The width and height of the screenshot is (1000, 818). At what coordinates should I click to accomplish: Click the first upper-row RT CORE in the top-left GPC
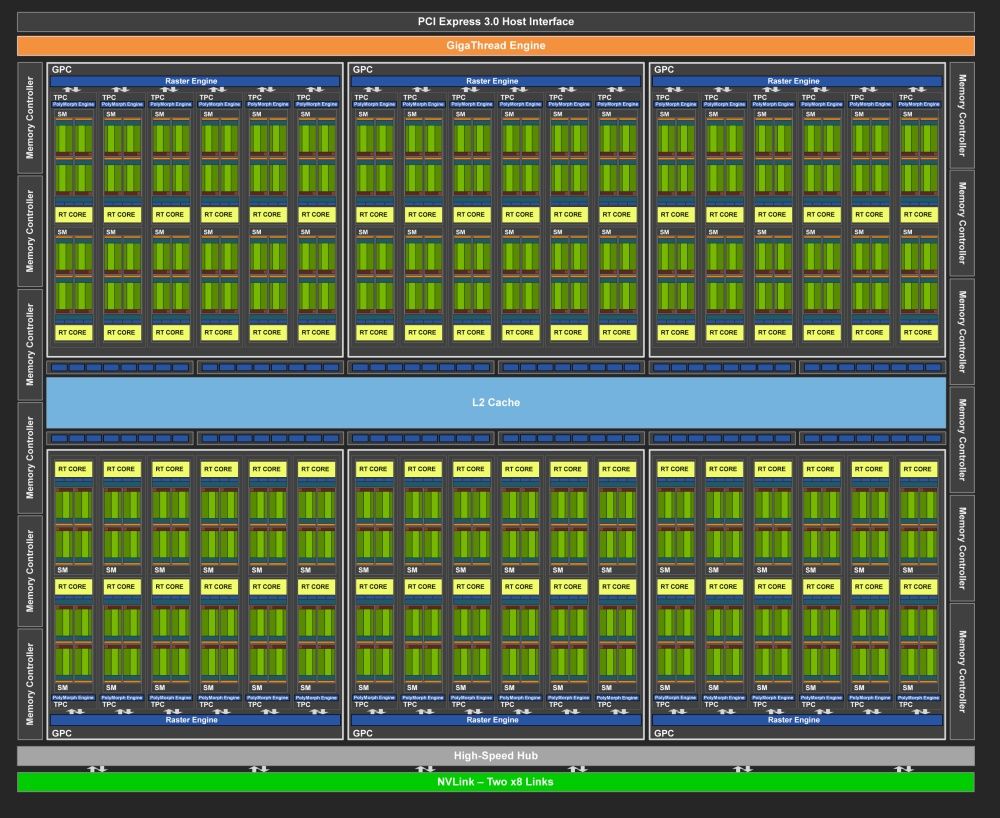point(73,215)
